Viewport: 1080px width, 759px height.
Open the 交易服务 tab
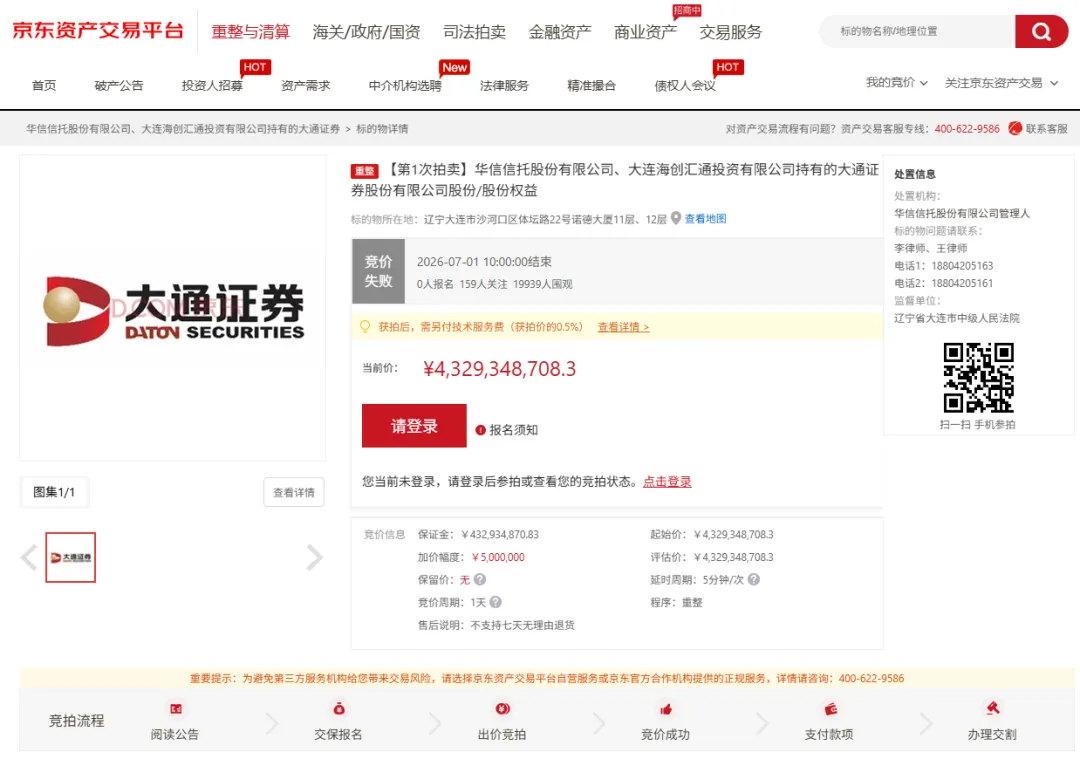pyautogui.click(x=730, y=32)
